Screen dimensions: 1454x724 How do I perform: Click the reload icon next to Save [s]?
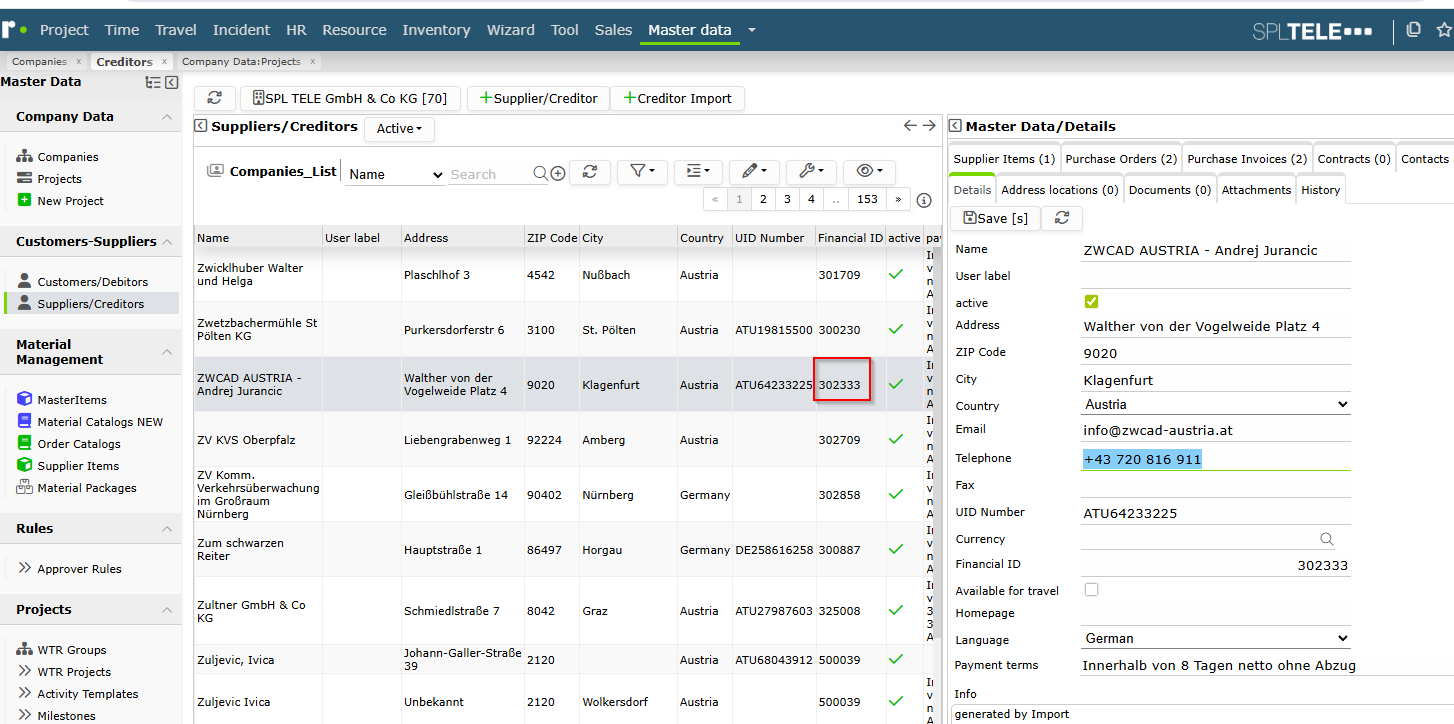coord(1062,218)
